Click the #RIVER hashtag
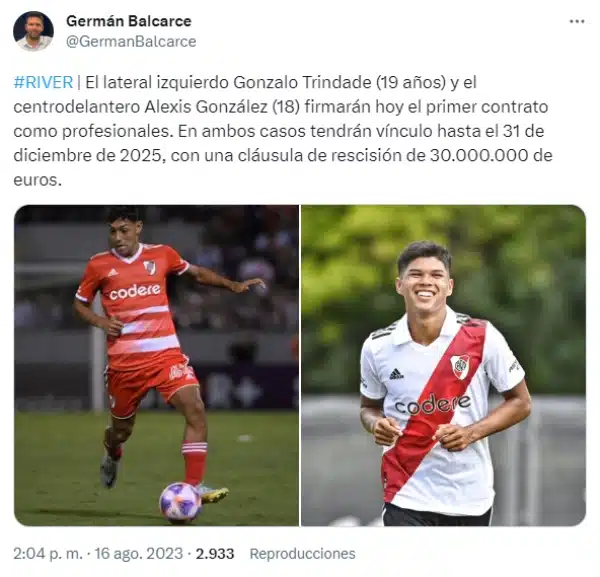600x577 pixels. [43, 82]
